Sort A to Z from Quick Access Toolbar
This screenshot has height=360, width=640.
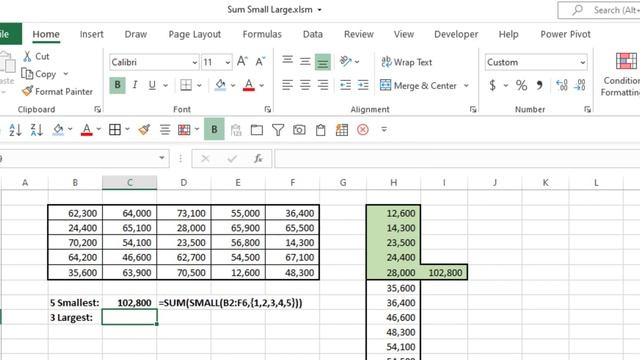tap(16, 130)
